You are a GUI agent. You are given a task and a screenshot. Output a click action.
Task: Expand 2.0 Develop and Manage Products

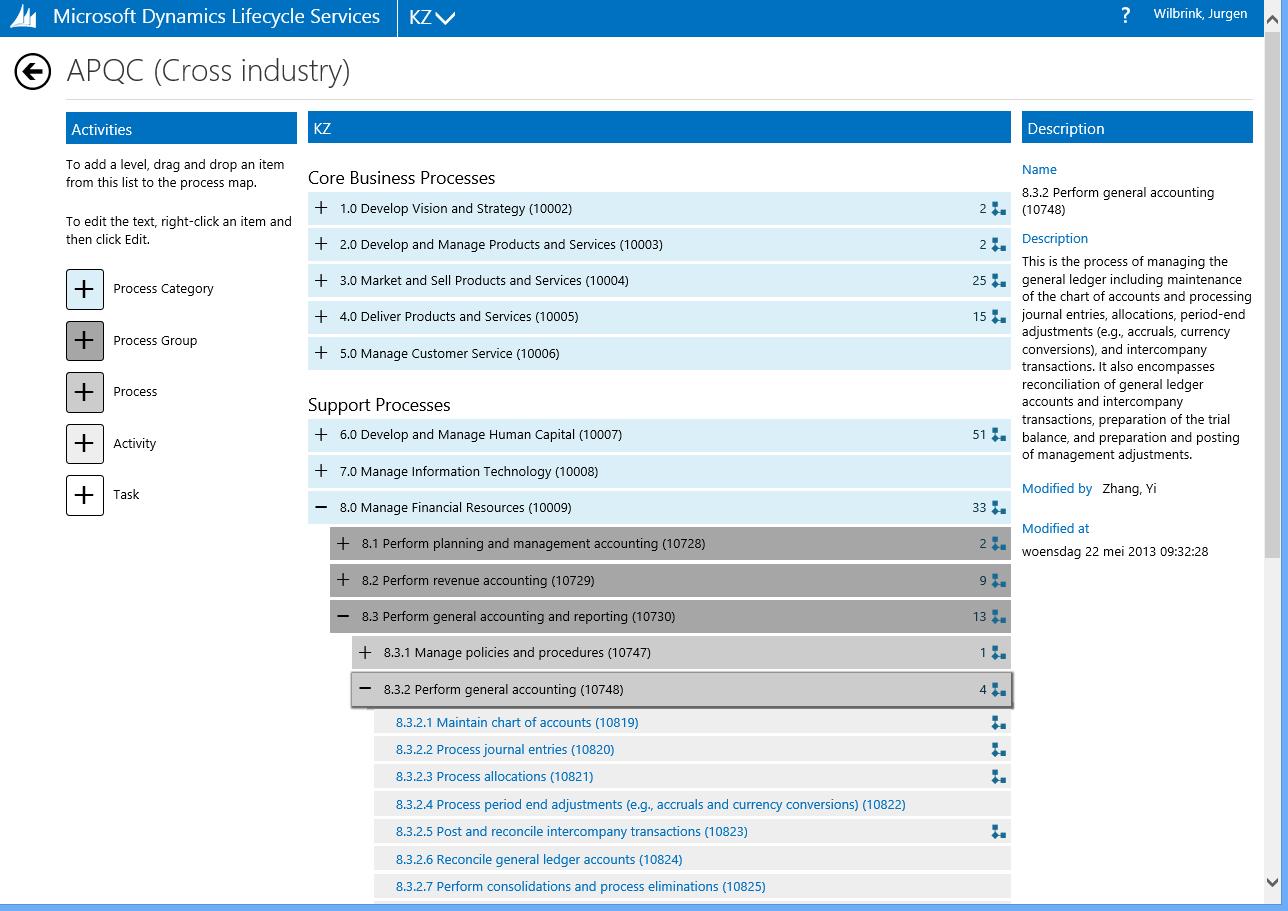[x=321, y=244]
